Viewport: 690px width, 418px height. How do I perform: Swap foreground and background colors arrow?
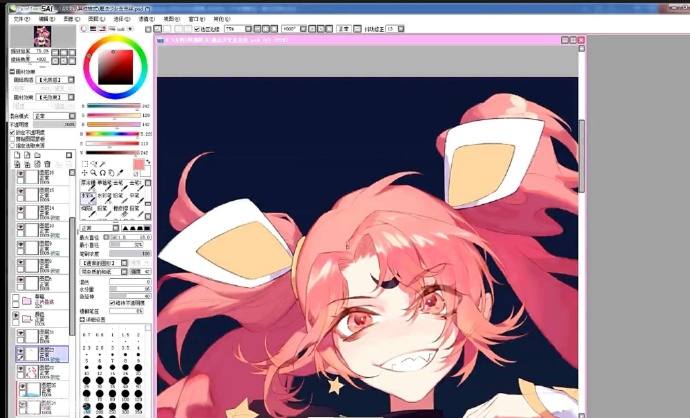click(x=148, y=161)
